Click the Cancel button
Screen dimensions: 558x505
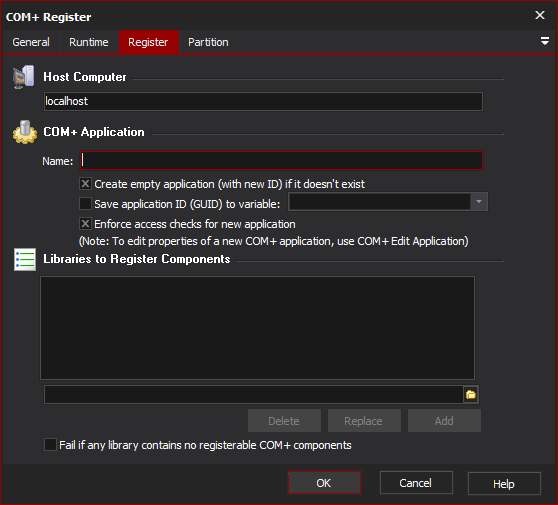416,483
